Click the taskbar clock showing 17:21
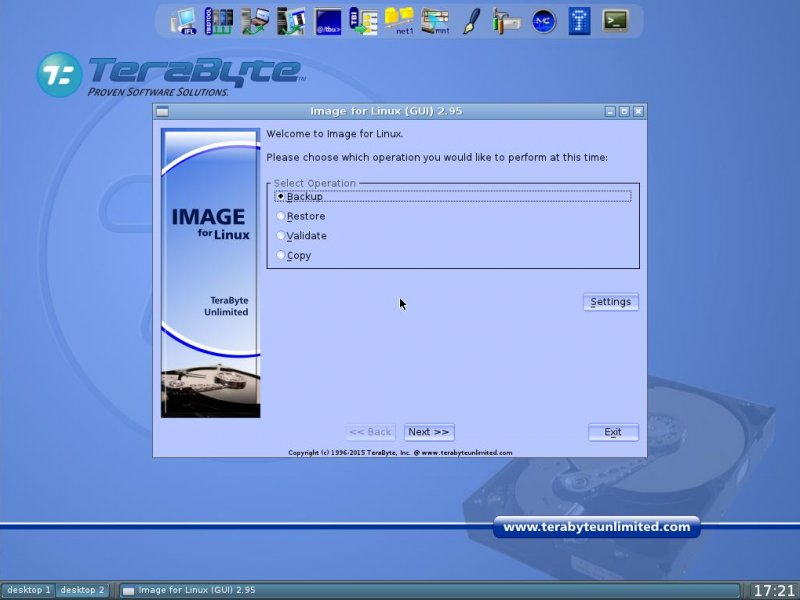 coord(773,591)
